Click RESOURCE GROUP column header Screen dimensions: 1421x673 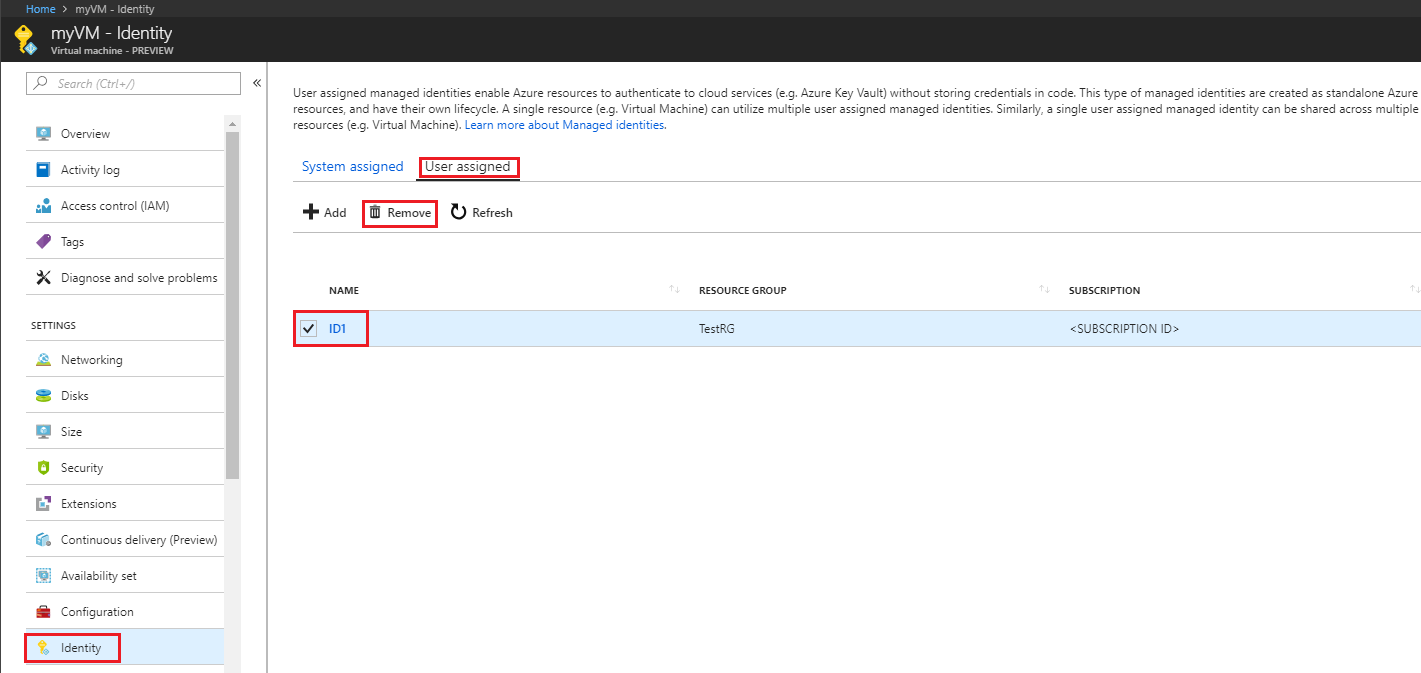click(x=742, y=291)
